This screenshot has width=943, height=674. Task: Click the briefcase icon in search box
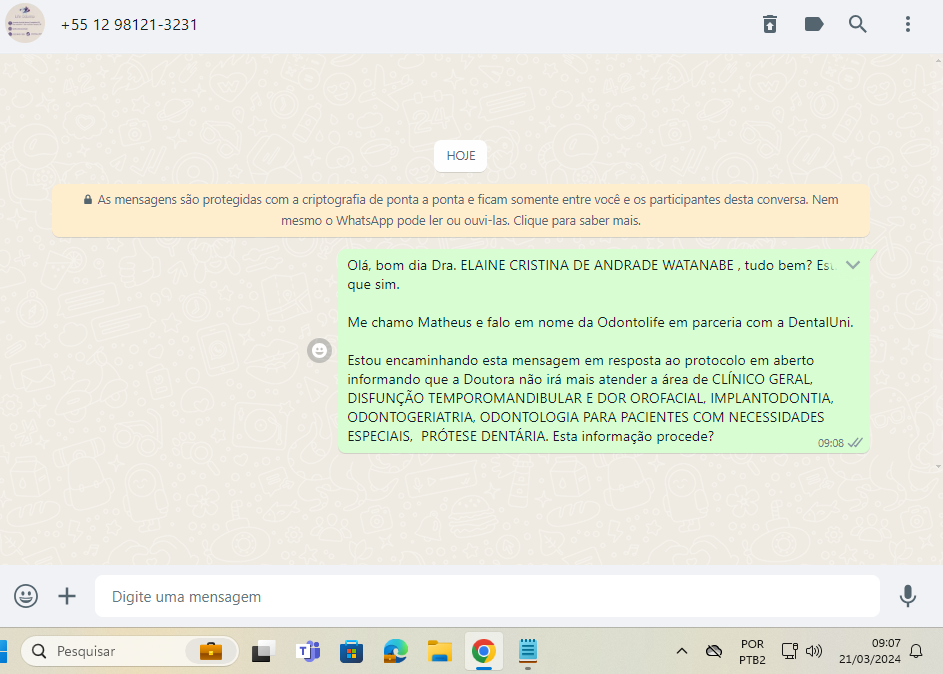pyautogui.click(x=210, y=651)
